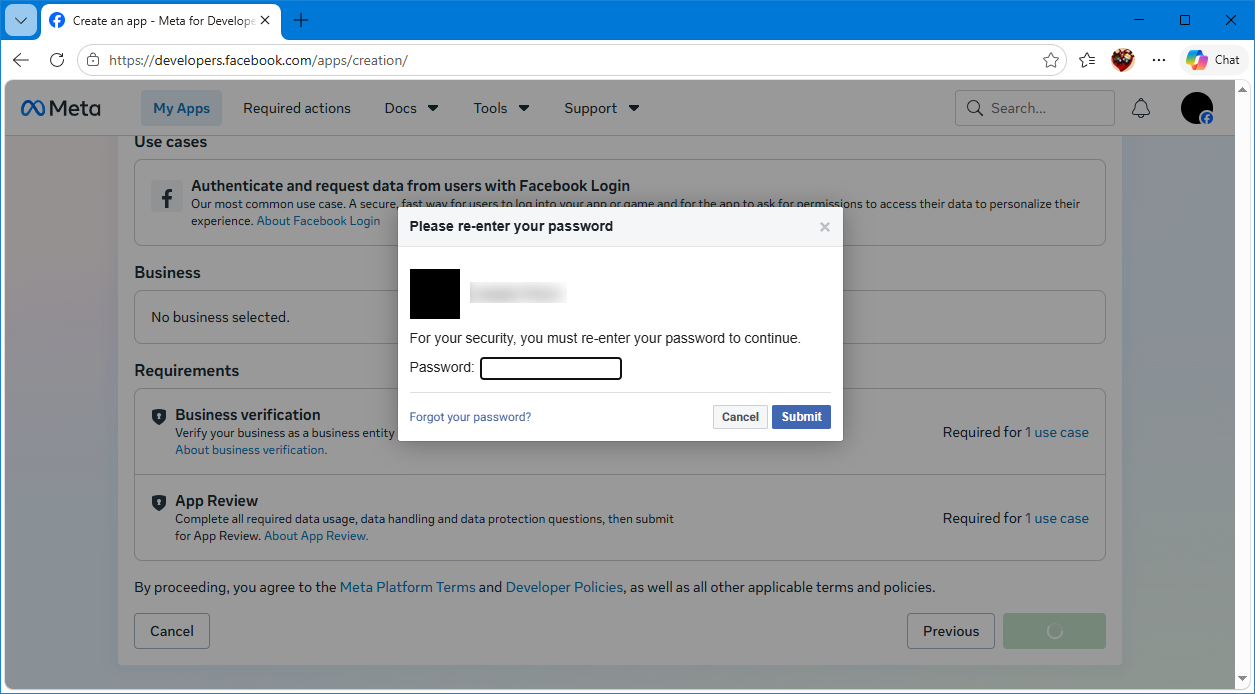Screen dimensions: 1255x694
Task: Reload the page
Action: click(x=57, y=60)
